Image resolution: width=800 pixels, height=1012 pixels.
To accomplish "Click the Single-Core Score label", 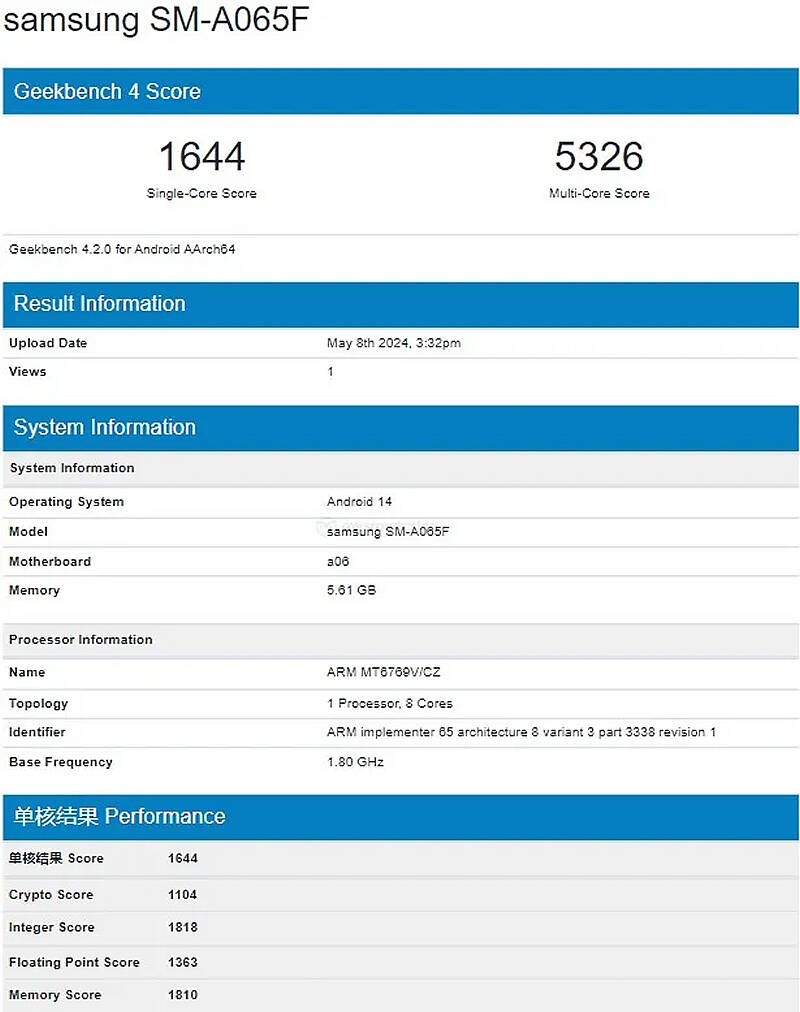I will pos(201,193).
